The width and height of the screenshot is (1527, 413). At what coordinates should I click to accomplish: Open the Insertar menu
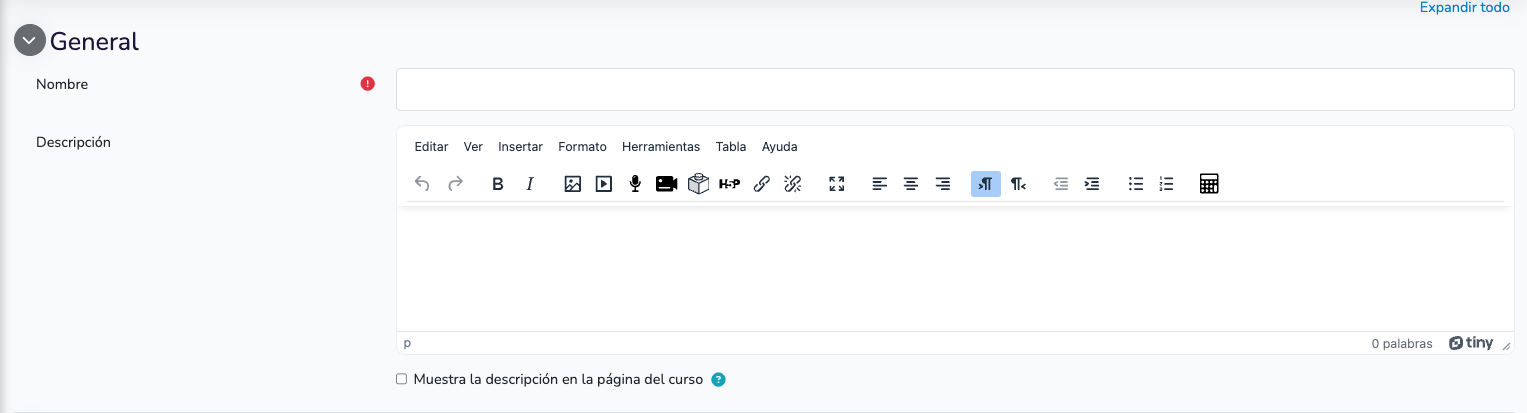[520, 147]
